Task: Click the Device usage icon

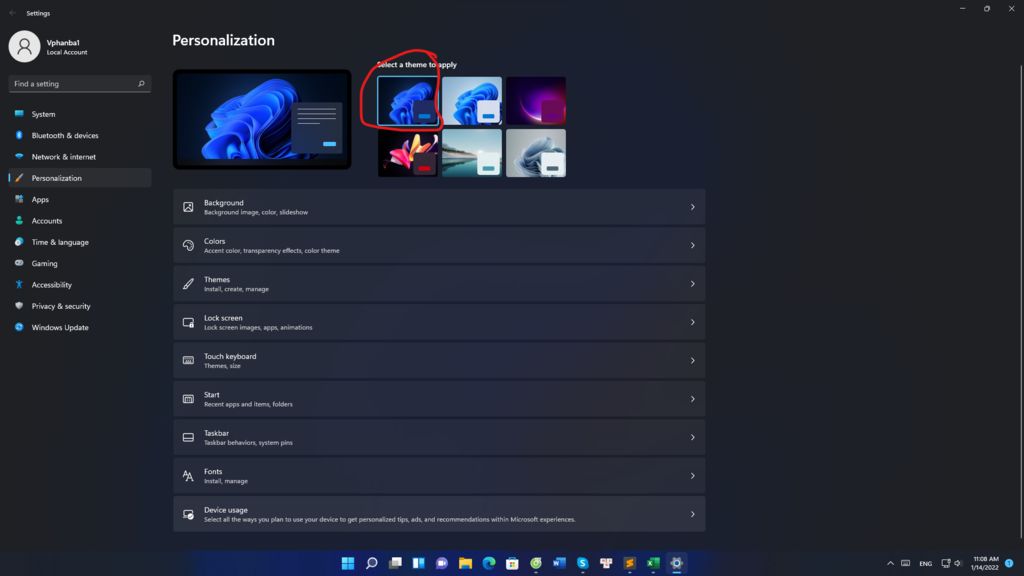Action: (188, 514)
